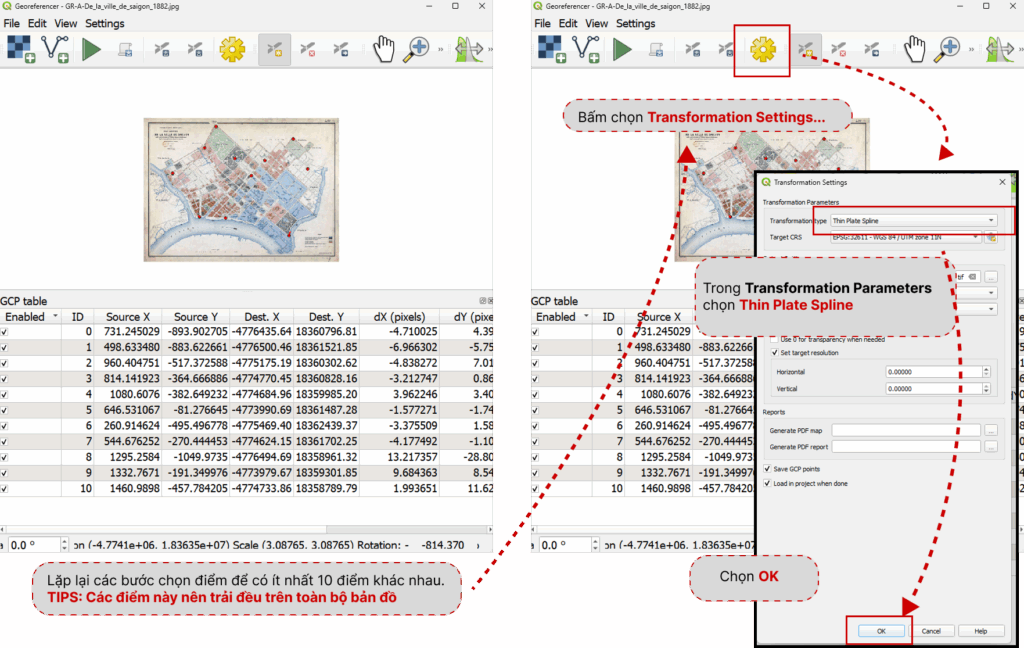This screenshot has width=1024, height=648.
Task: Toggle Enabled checkbox for GCP ID 5, right table
Action: point(536,410)
